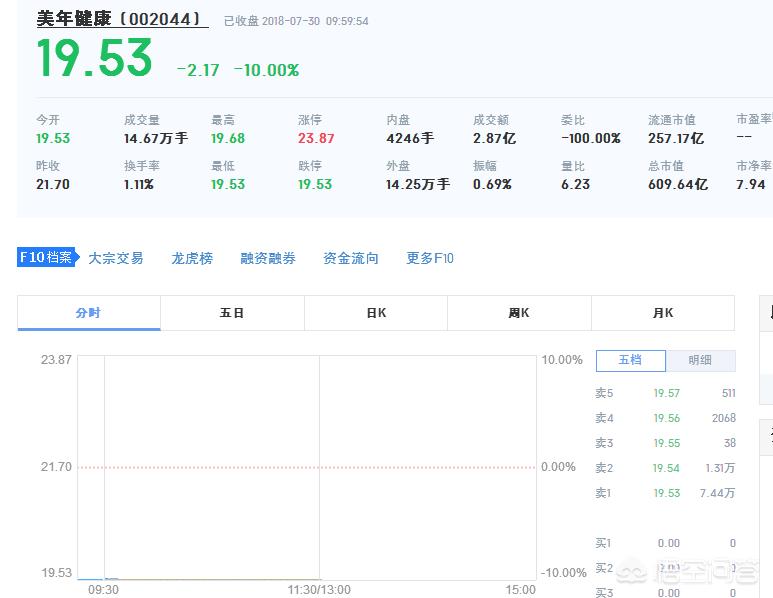Click the 振幅 value 0.69%
Screen dimensions: 773x598
coord(492,184)
